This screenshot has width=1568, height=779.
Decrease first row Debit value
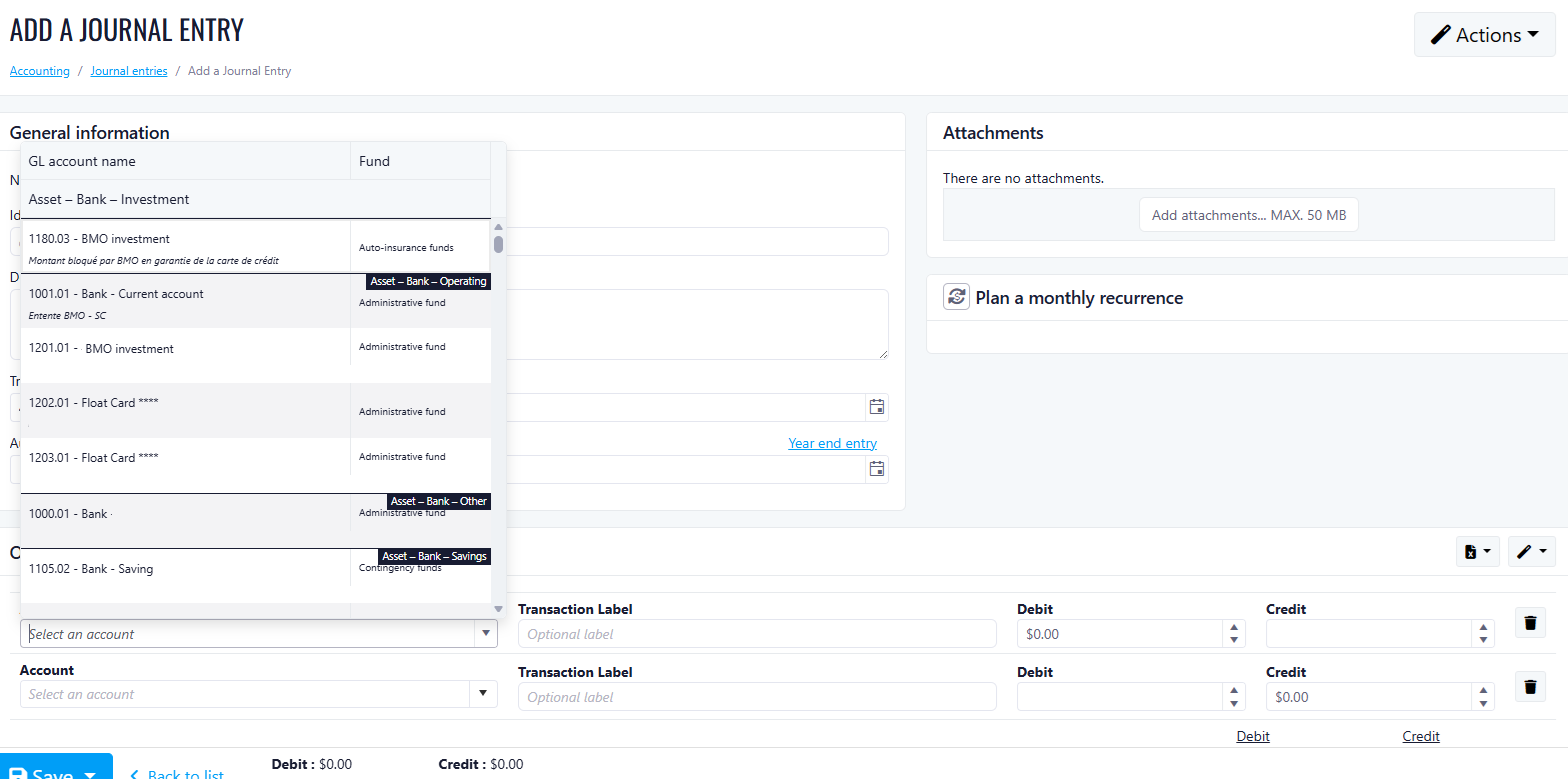(1234, 640)
